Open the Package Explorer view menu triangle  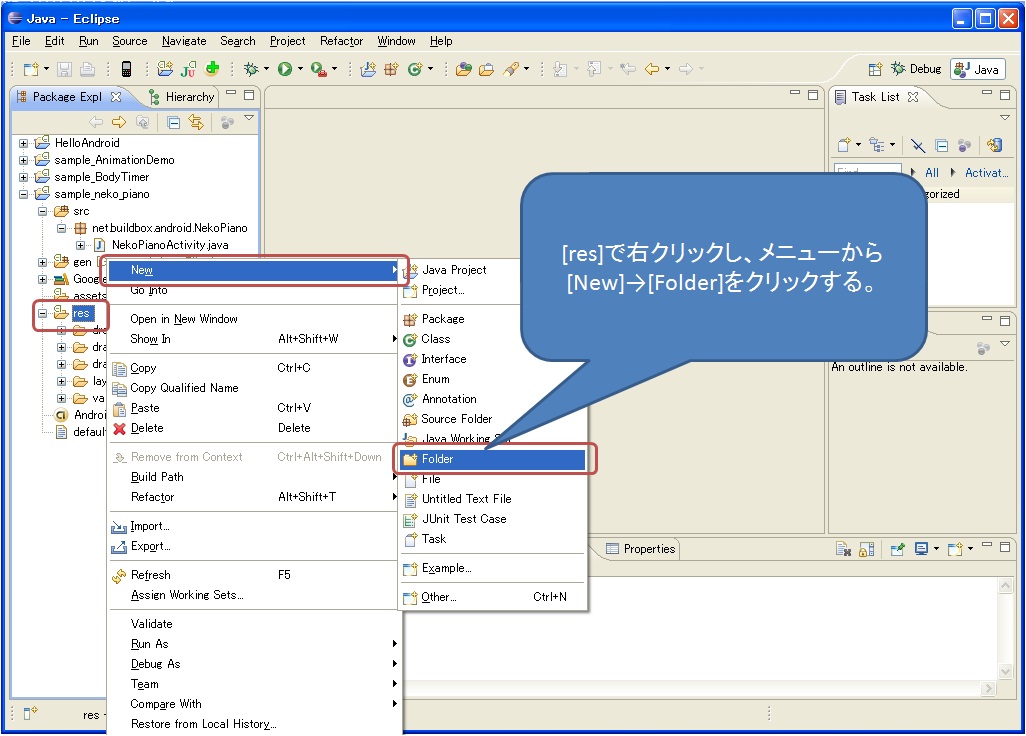click(249, 118)
